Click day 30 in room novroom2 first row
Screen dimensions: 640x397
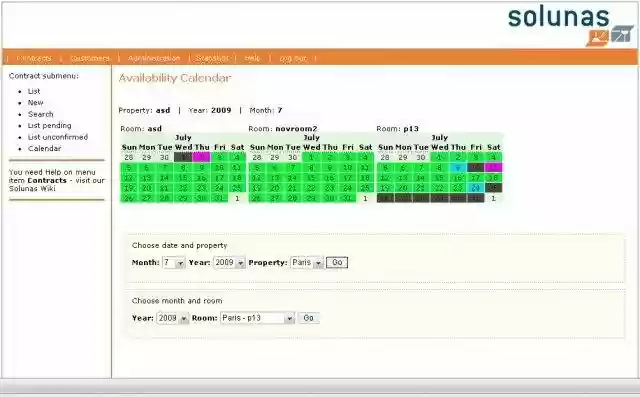(293, 157)
